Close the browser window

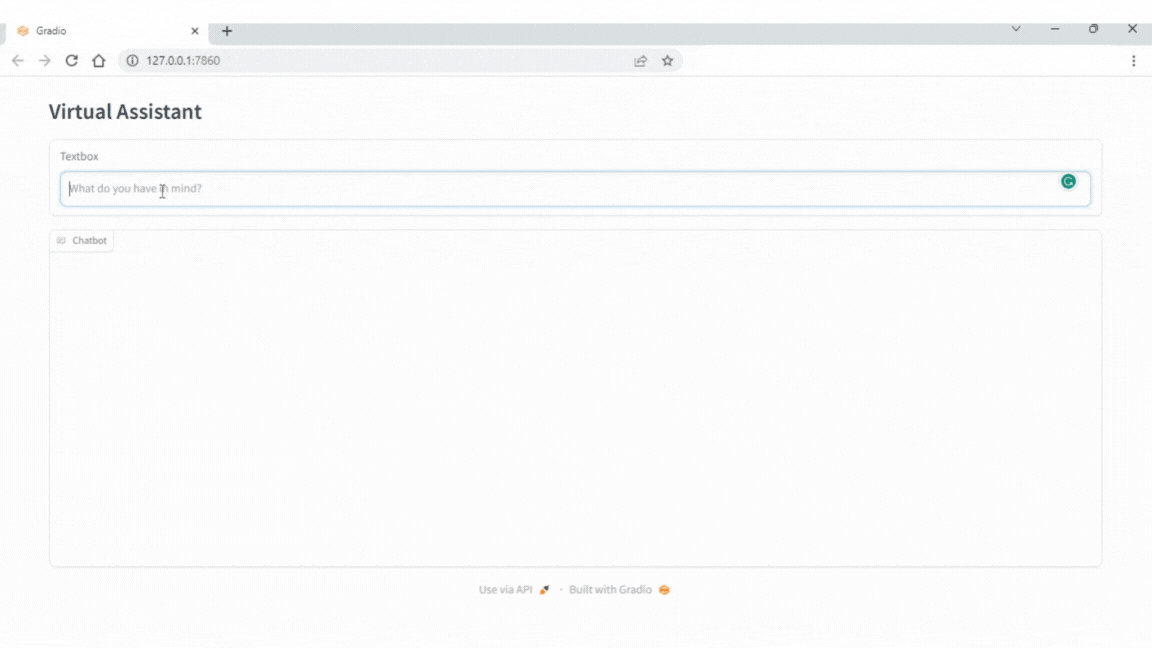click(1132, 29)
